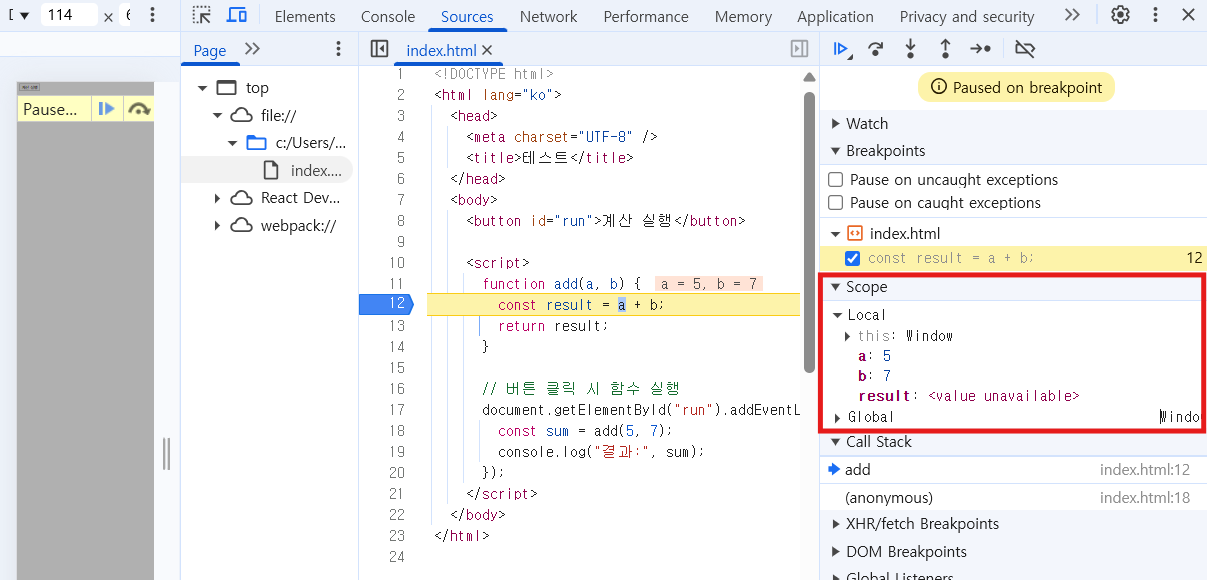
Task: Open index.html:12 source link
Action: click(1144, 470)
